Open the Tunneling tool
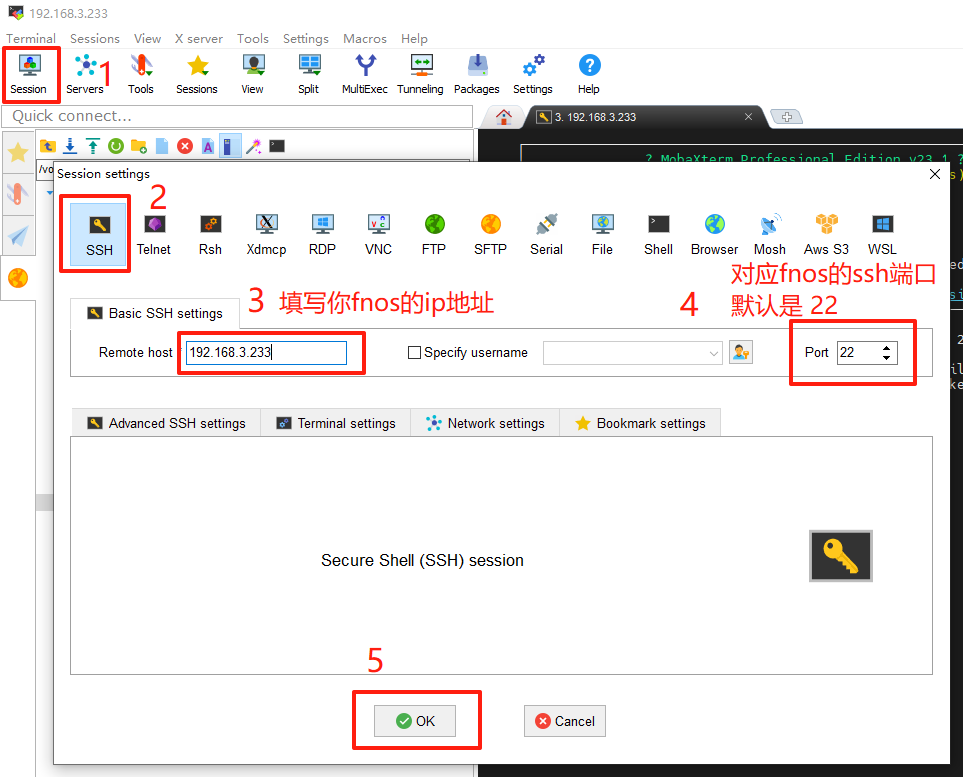The width and height of the screenshot is (963, 777). coord(420,74)
